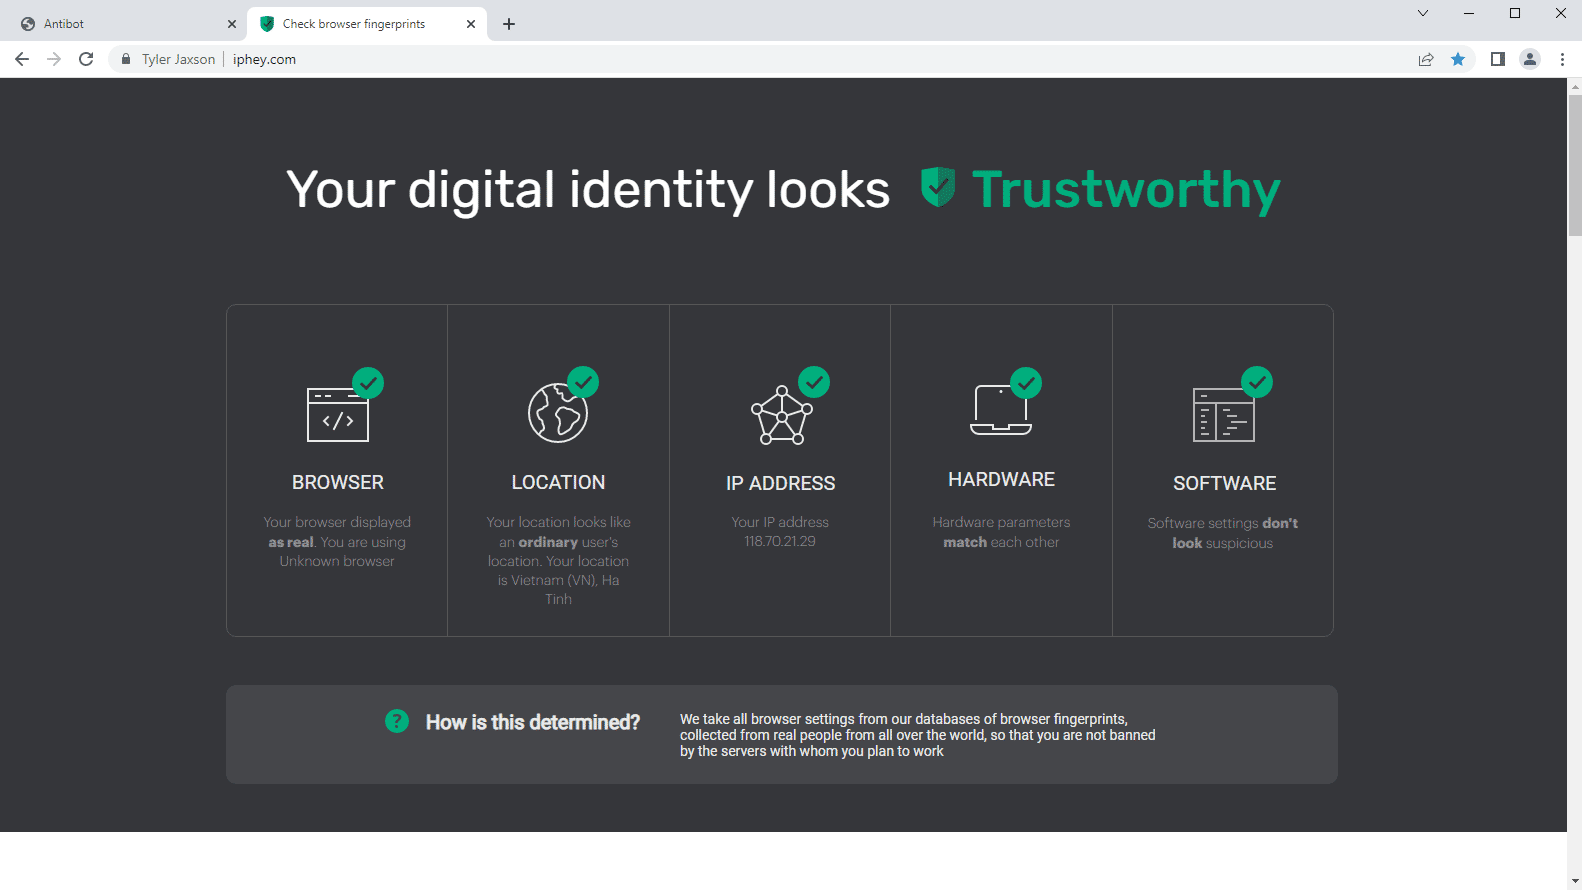This screenshot has height=890, width=1582.
Task: Open the Chrome three-dot menu
Action: tap(1562, 59)
